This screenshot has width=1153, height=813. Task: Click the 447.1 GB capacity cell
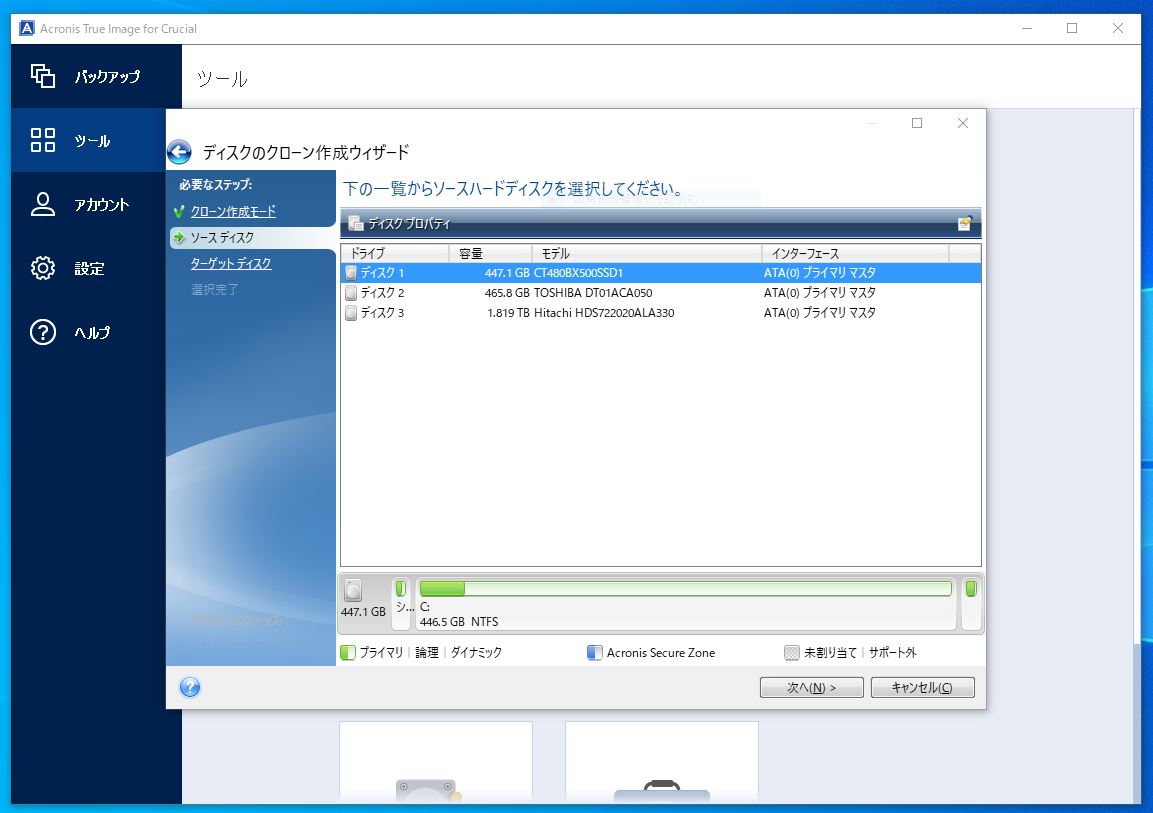click(507, 273)
